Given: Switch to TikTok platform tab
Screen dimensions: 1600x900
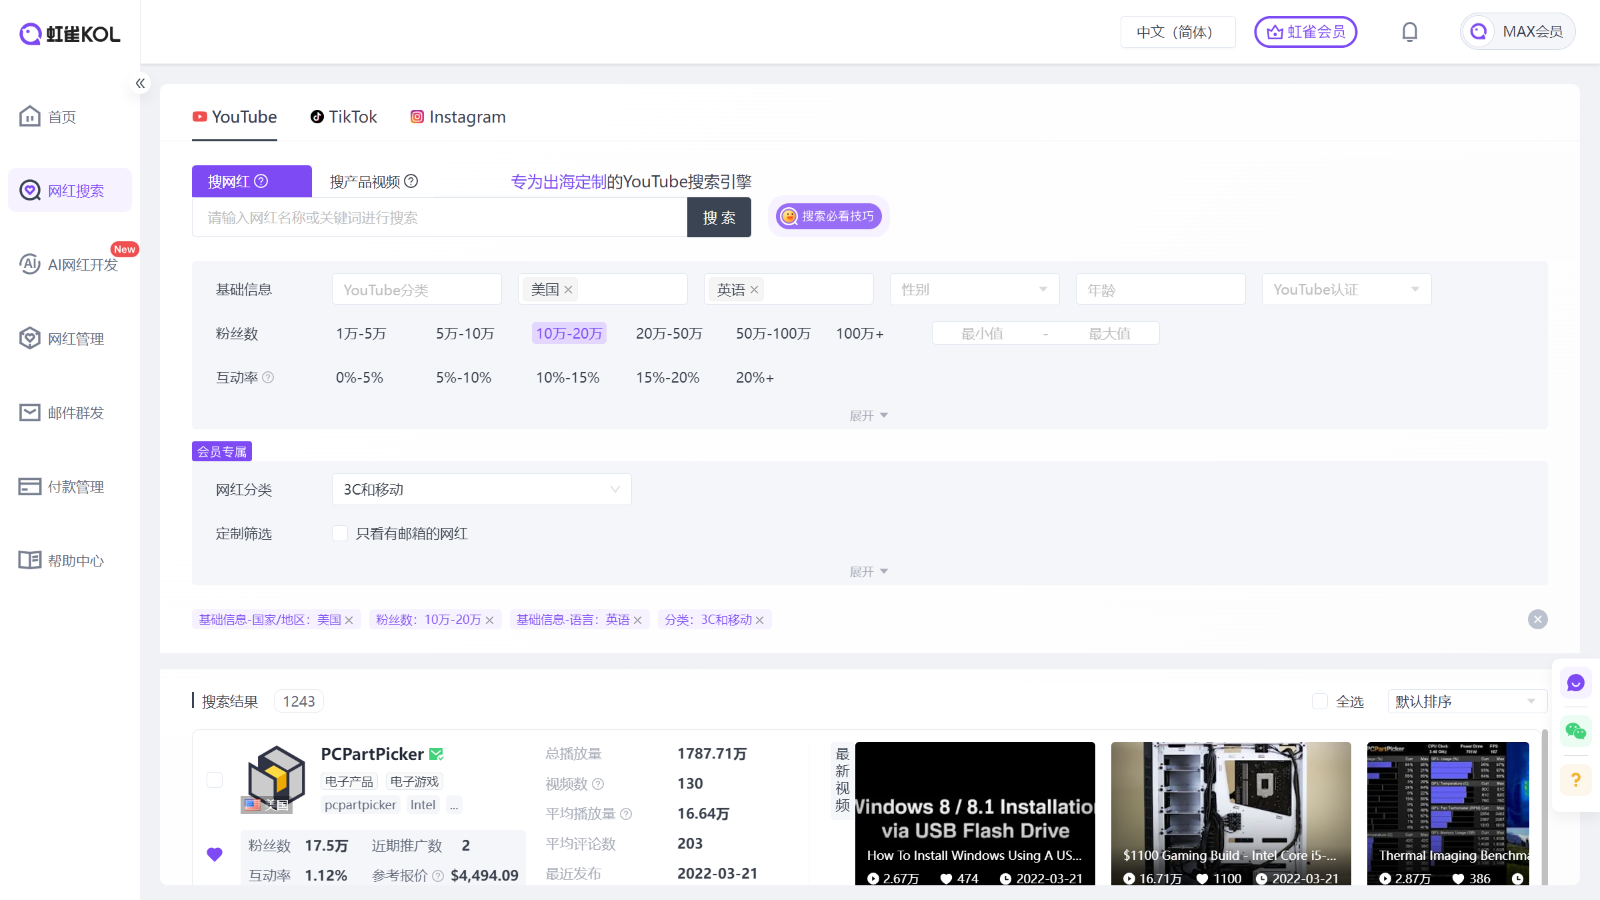Looking at the screenshot, I should coord(343,117).
